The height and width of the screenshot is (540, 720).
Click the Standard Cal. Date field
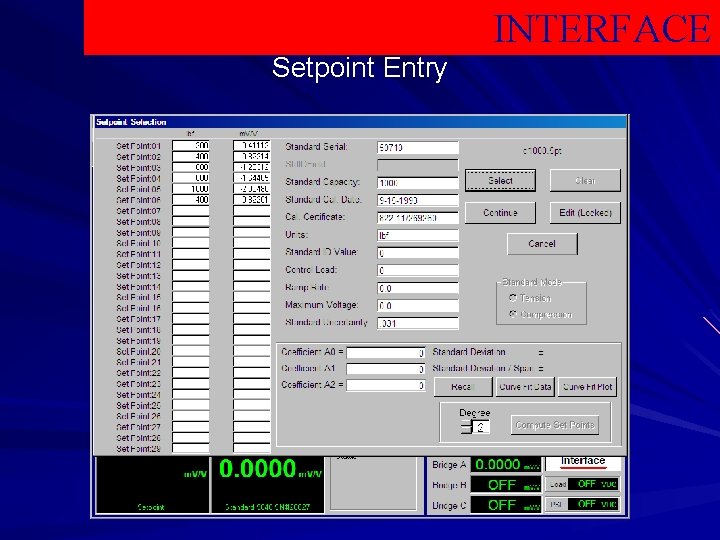pyautogui.click(x=418, y=200)
